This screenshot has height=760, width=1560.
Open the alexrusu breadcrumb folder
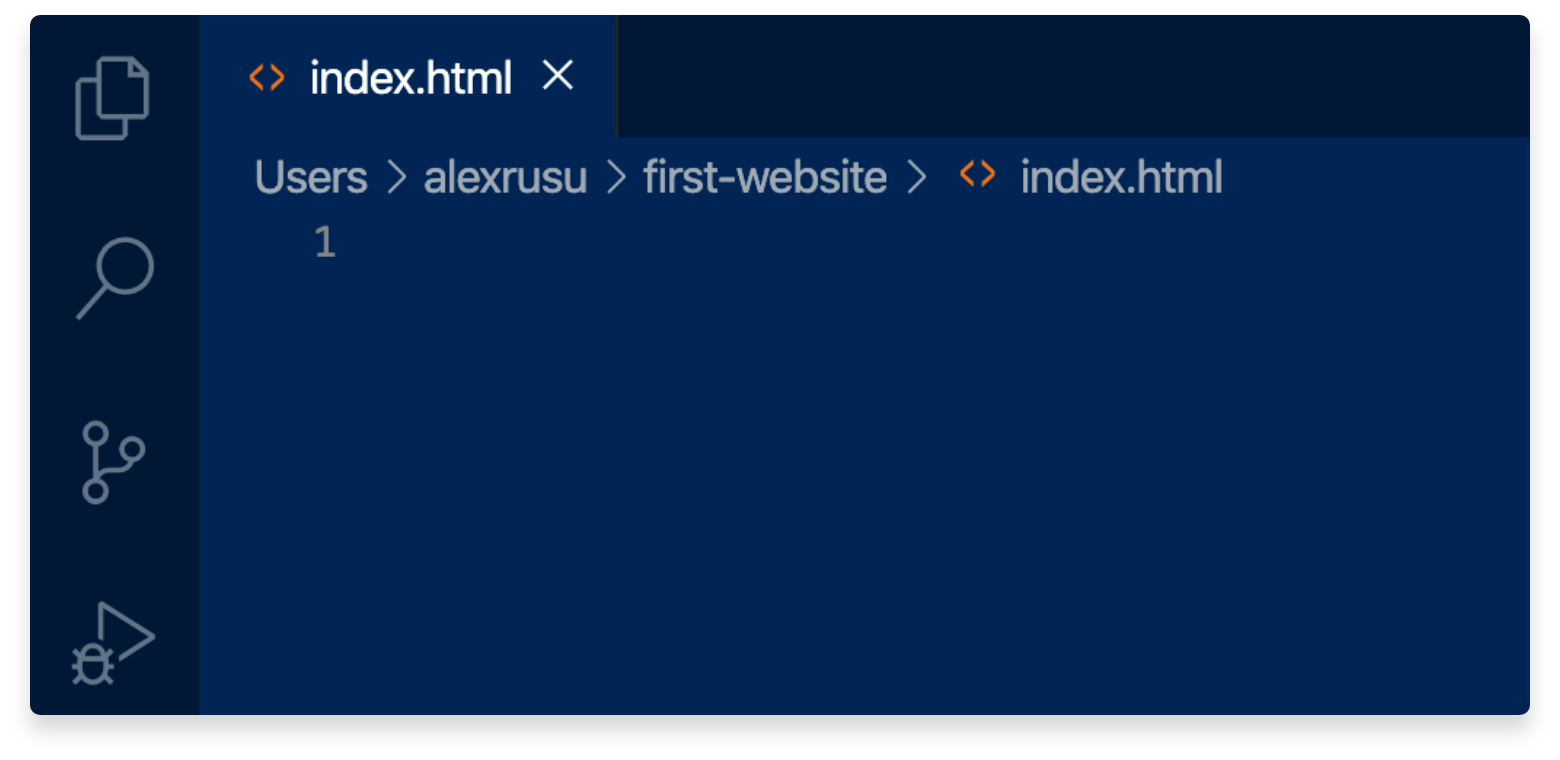[x=505, y=178]
